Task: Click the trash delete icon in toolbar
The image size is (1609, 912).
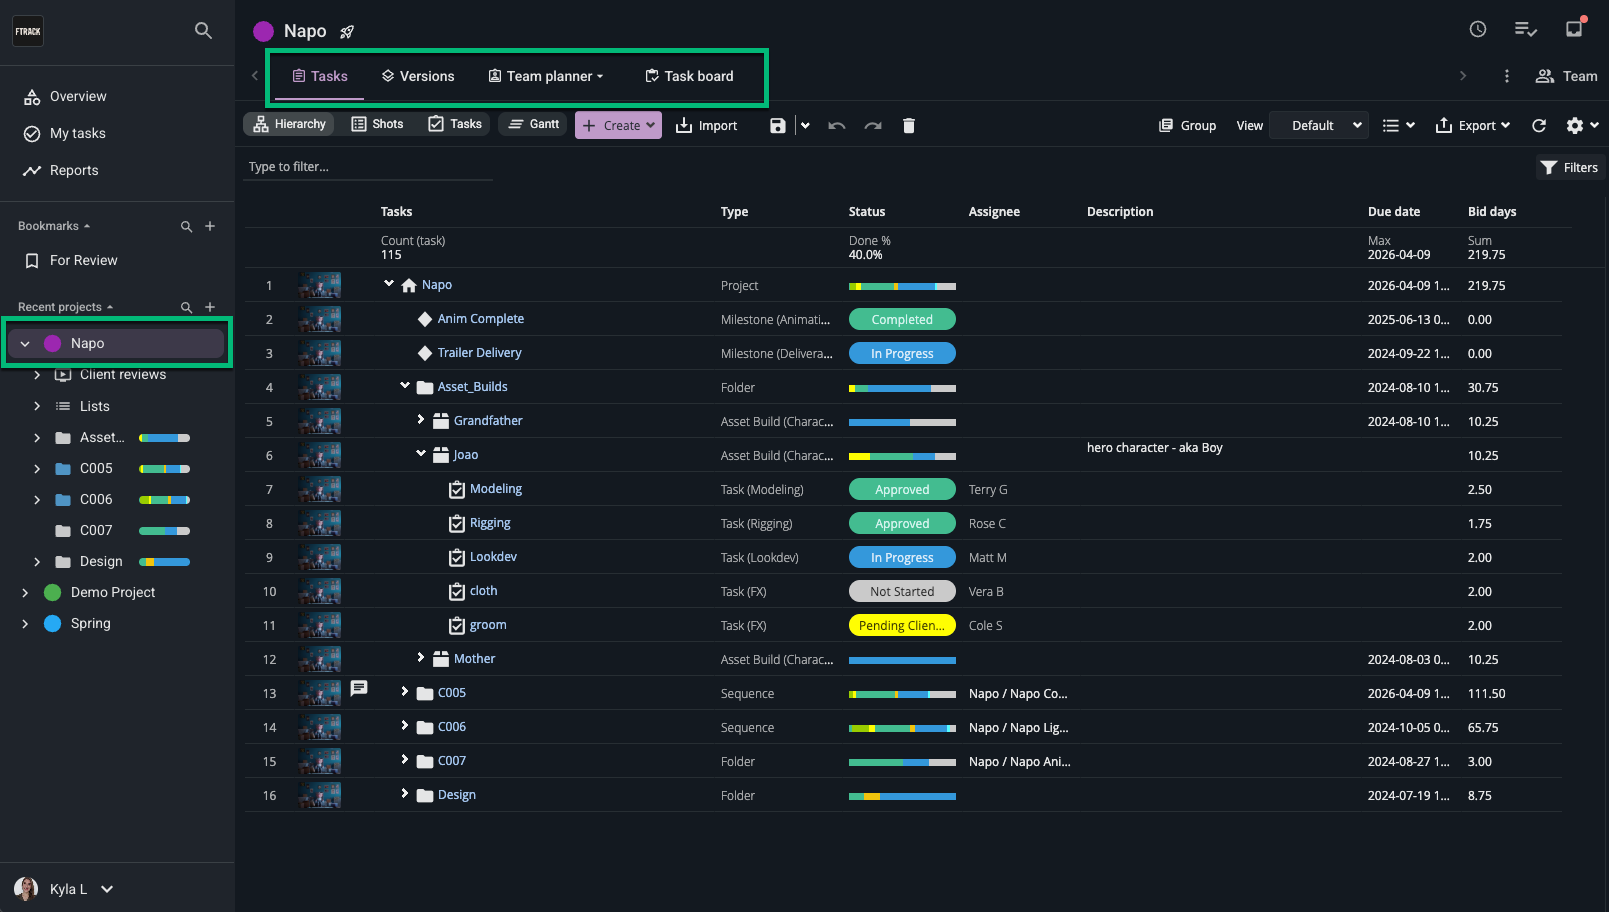Action: click(908, 126)
